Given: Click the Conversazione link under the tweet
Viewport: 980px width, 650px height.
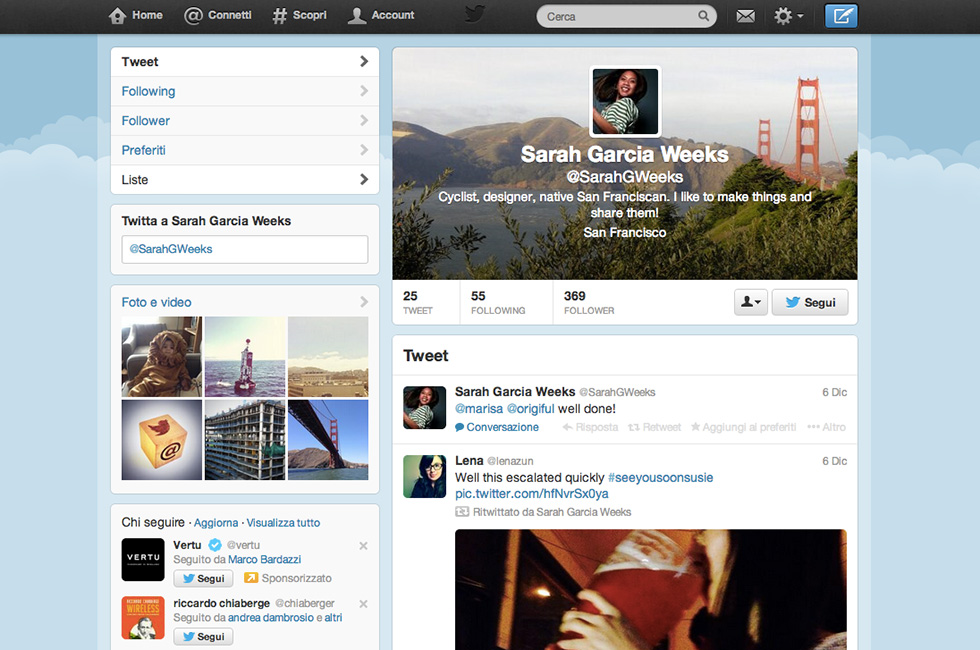Looking at the screenshot, I should pyautogui.click(x=497, y=427).
